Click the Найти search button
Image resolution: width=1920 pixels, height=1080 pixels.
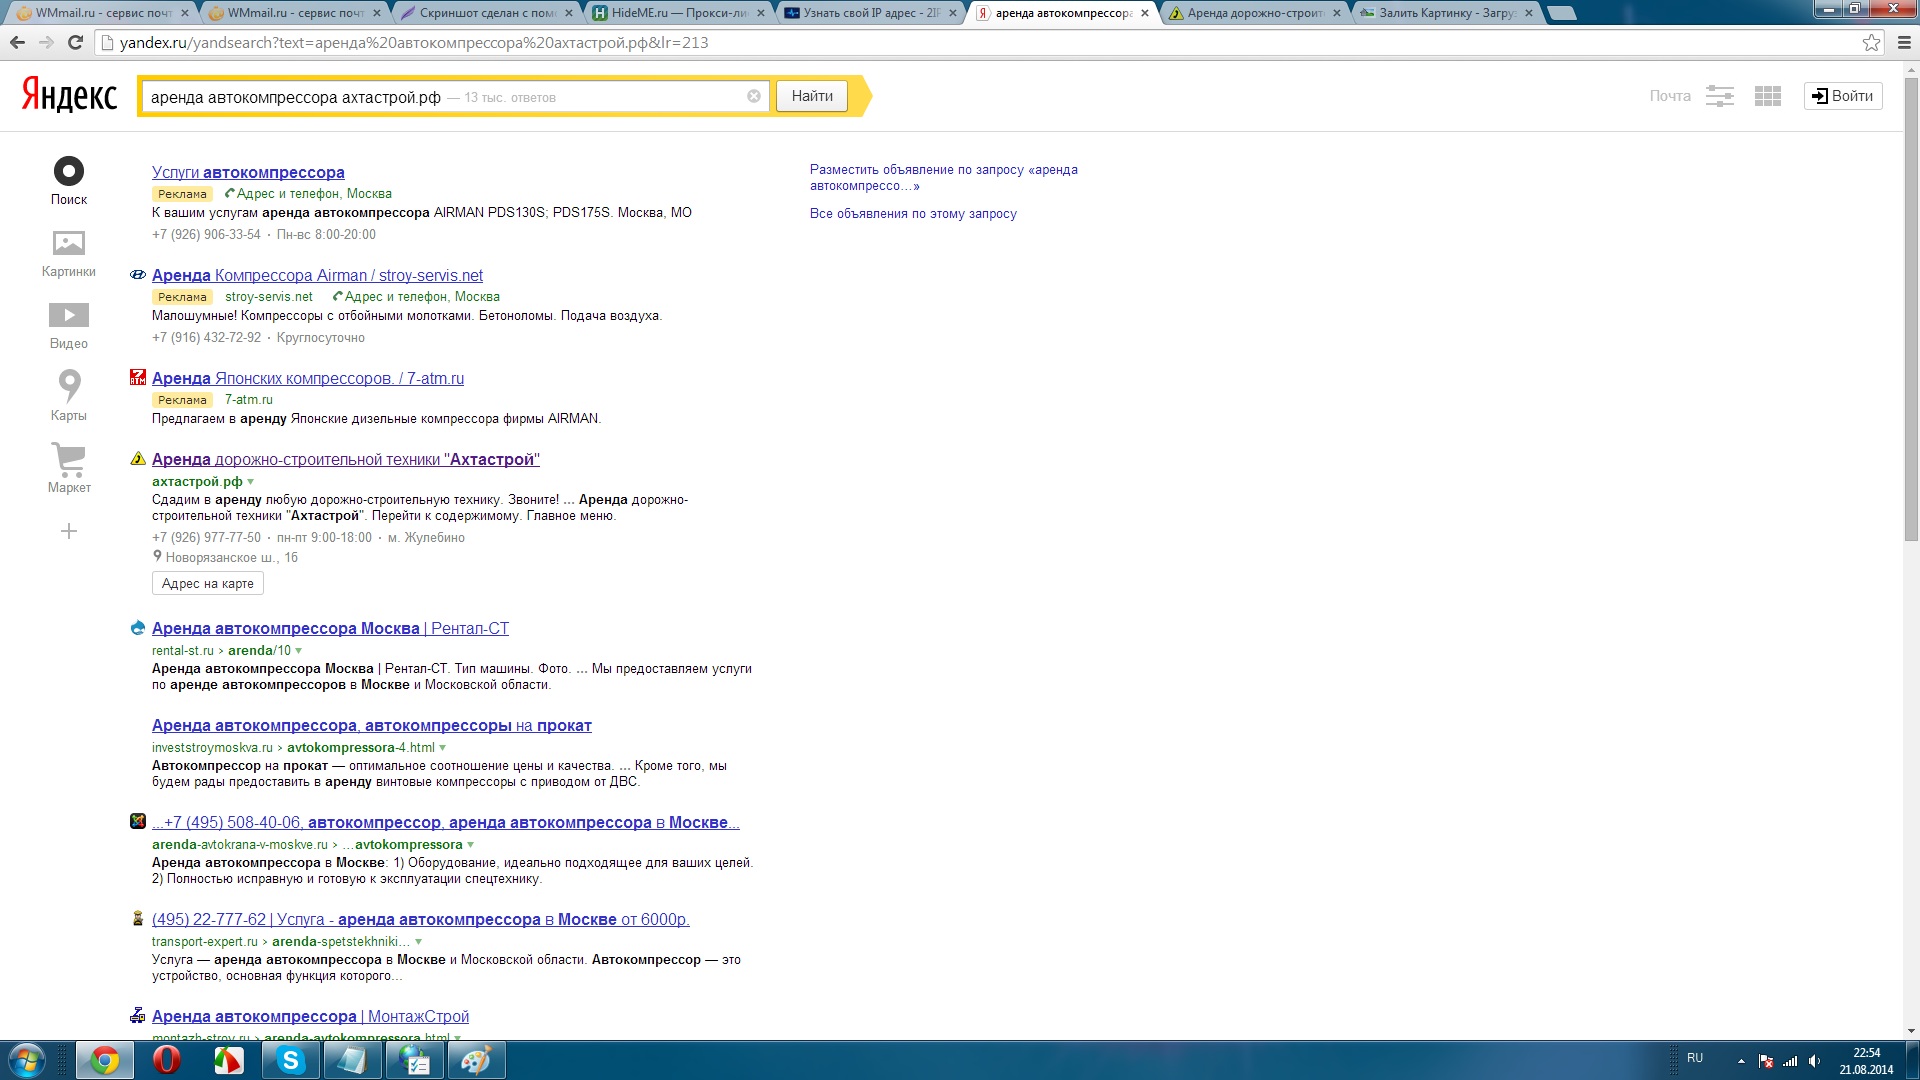coord(812,96)
